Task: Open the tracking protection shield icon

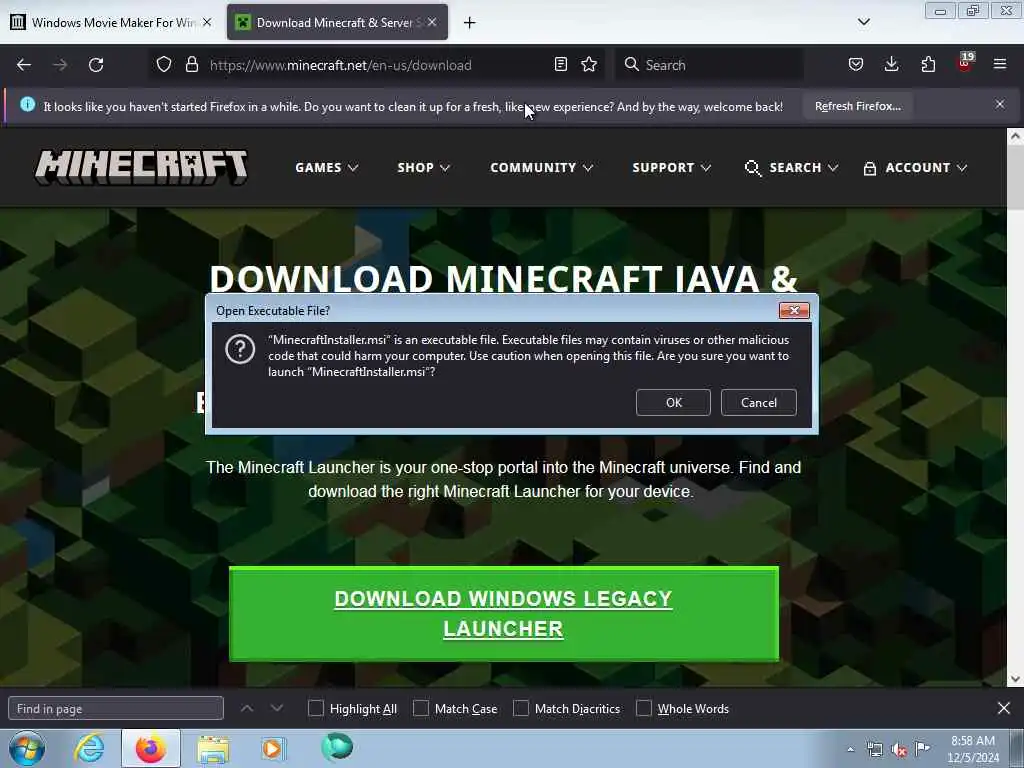Action: tap(164, 64)
